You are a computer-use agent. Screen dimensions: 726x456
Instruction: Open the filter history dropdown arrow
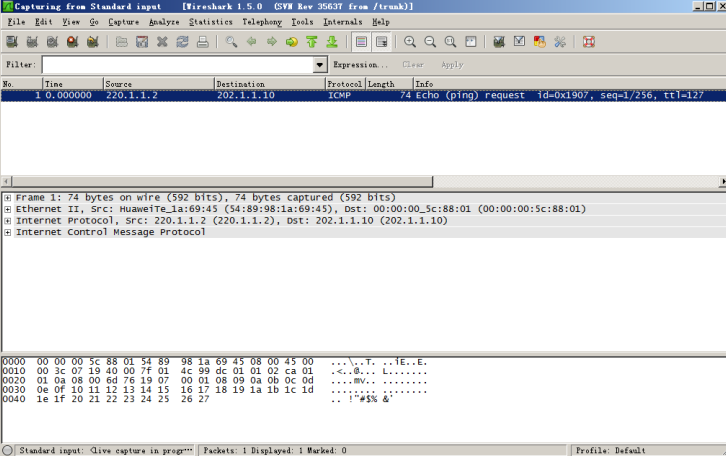[x=320, y=64]
